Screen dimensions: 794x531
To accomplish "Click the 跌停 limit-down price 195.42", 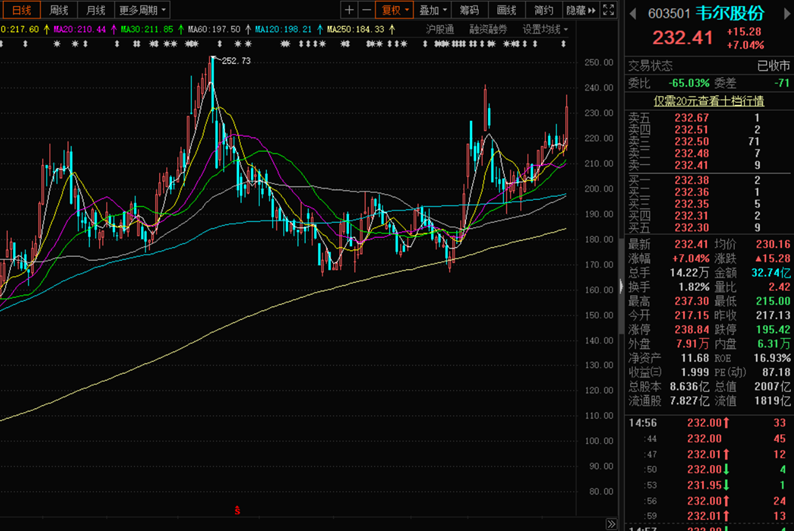I will click(x=773, y=330).
